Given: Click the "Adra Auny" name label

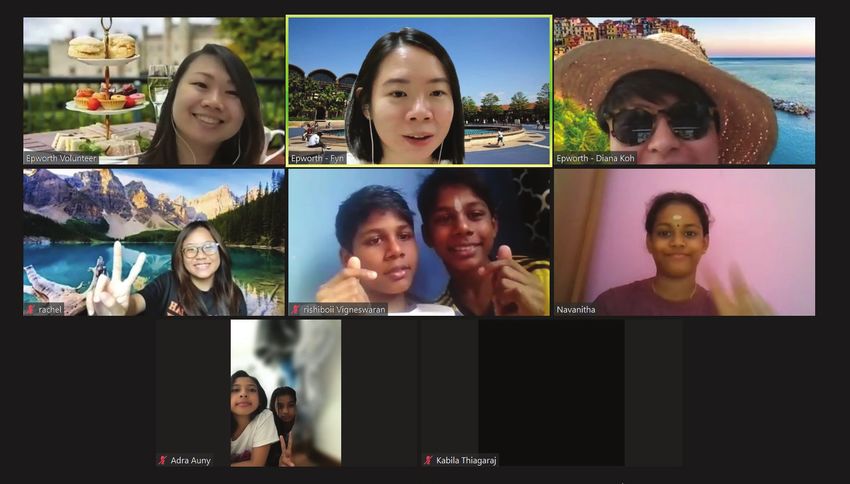Looking at the screenshot, I should [191, 461].
